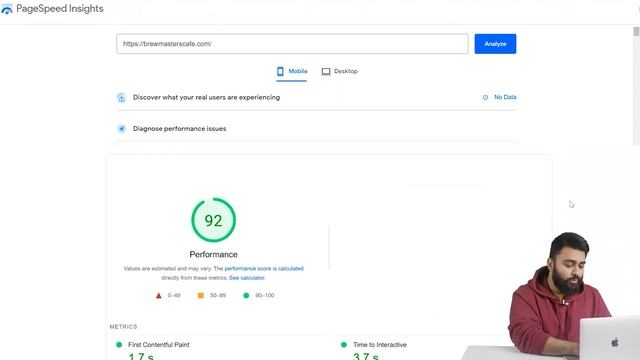
Task: Click the orange square 50–89 legend icon
Action: [x=201, y=295]
